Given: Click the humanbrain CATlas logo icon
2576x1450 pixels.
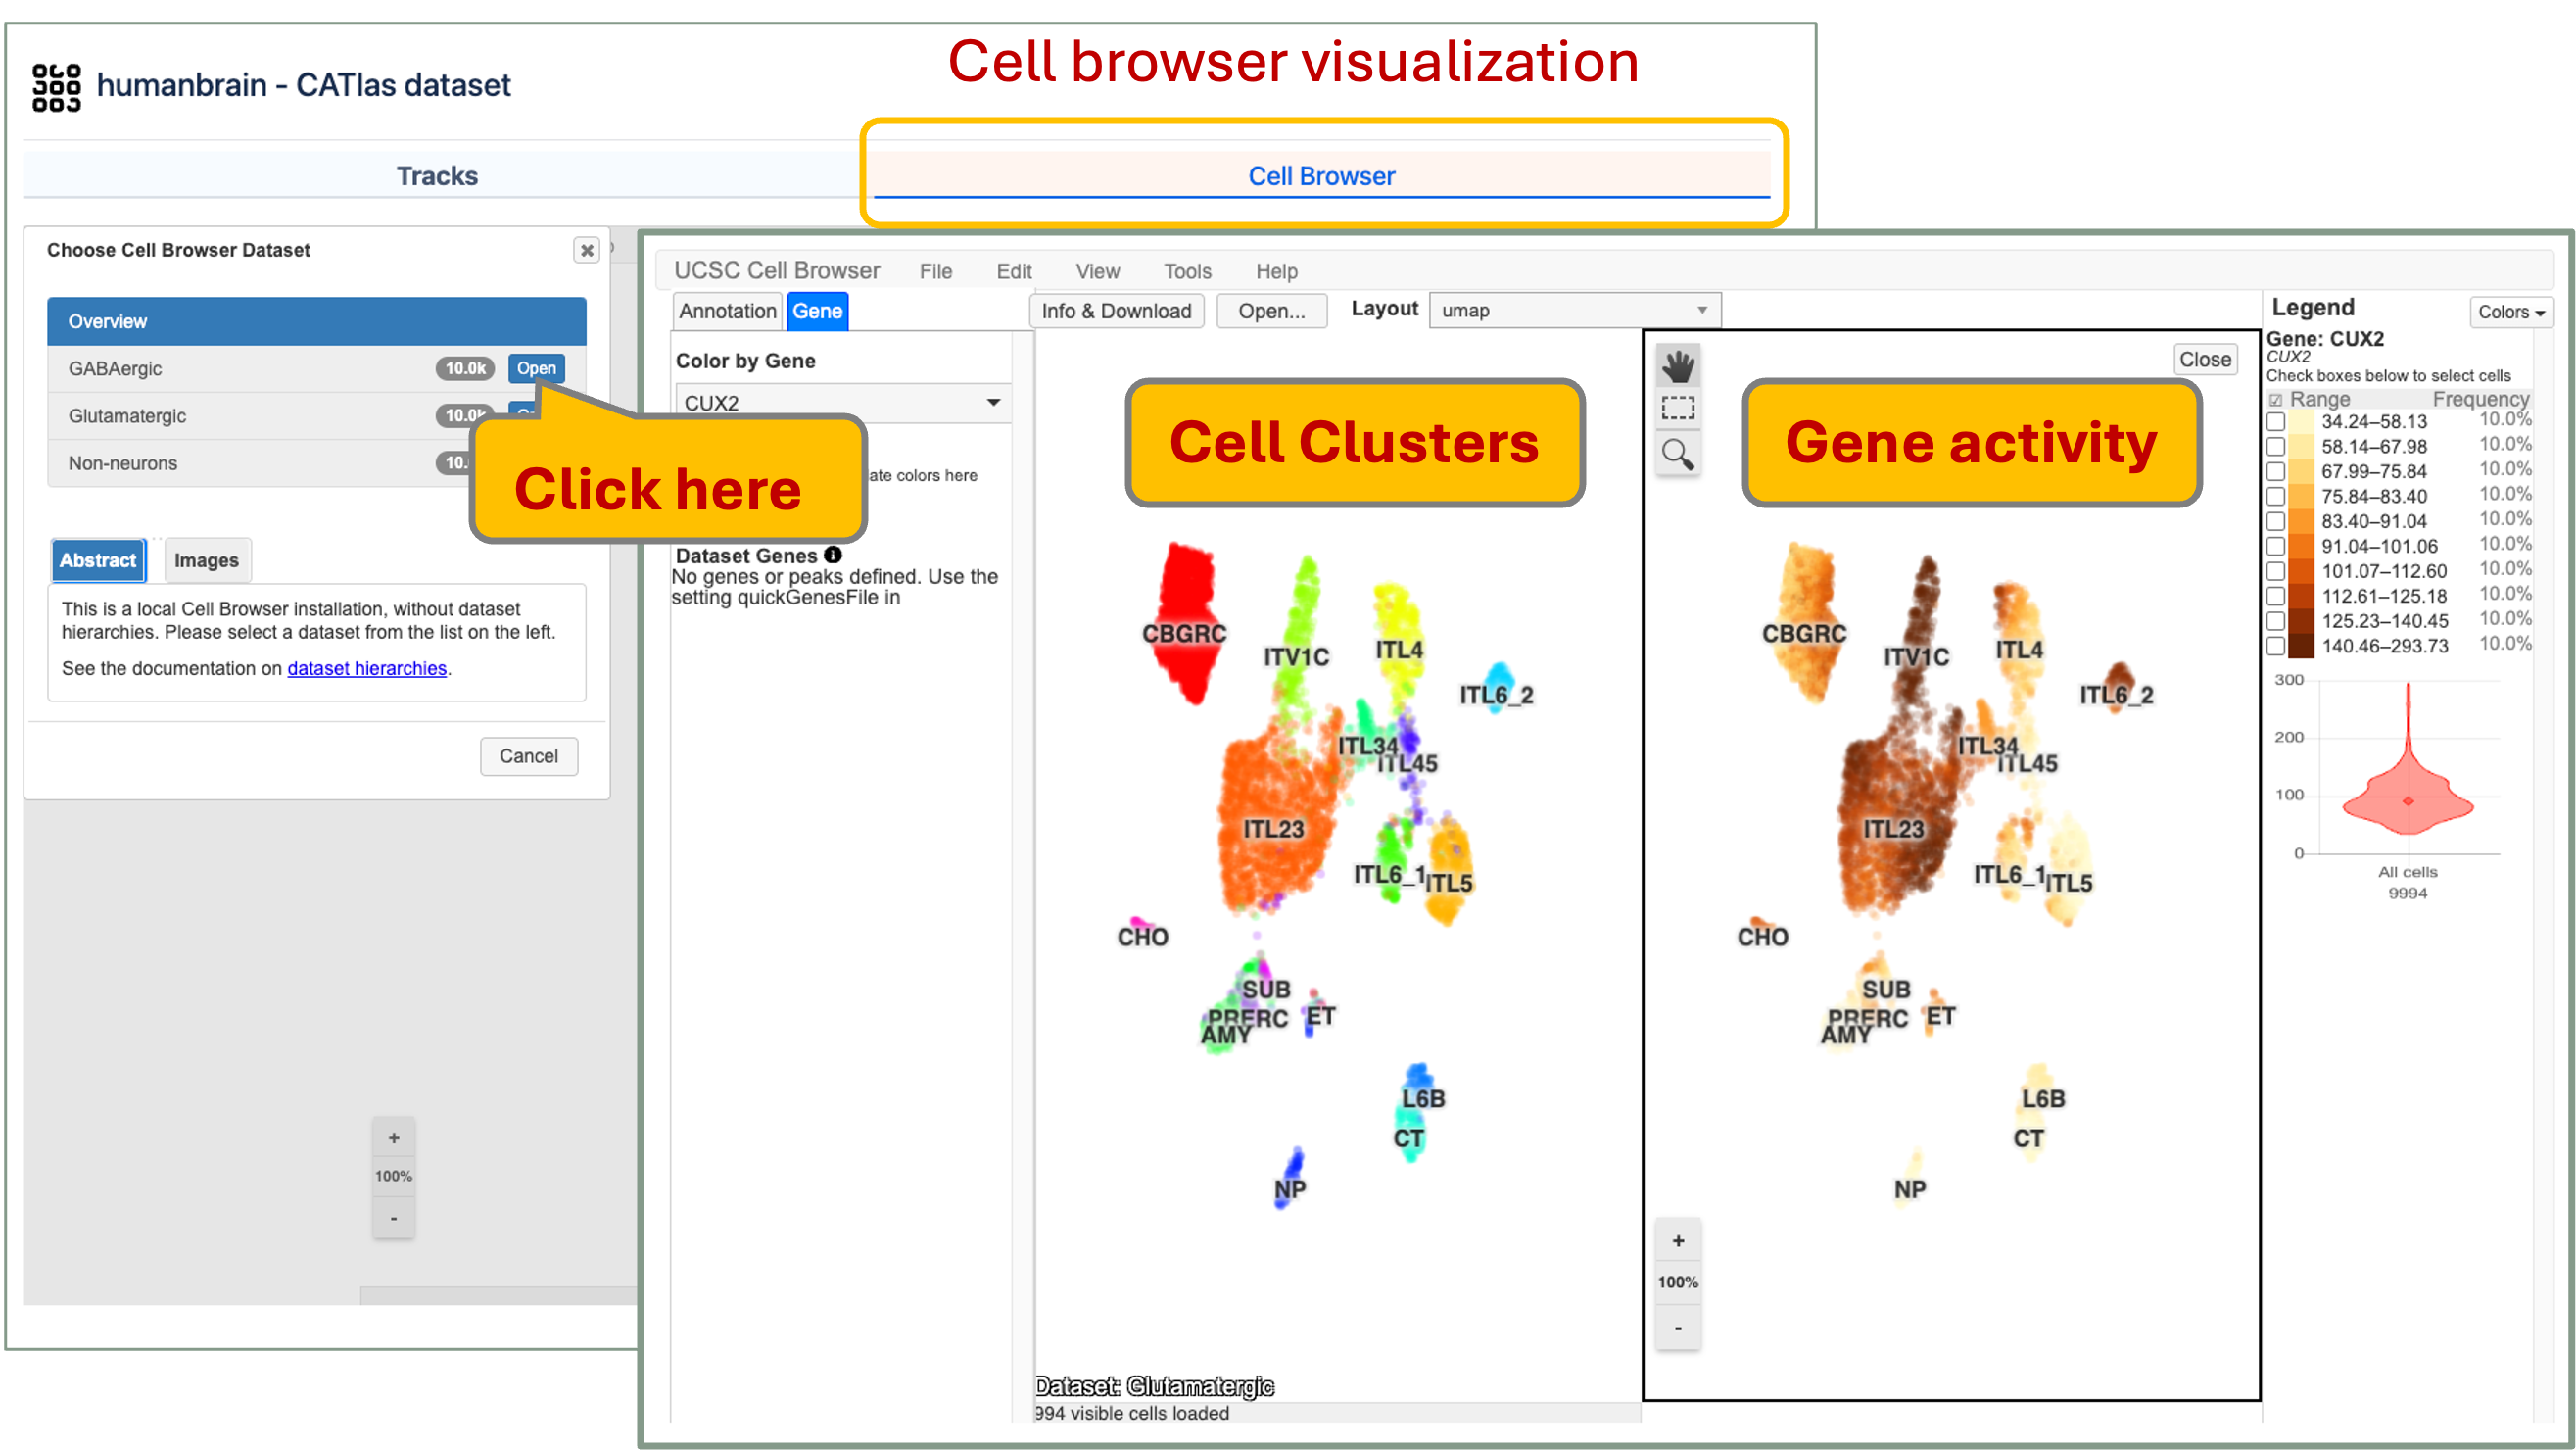Looking at the screenshot, I should click(x=56, y=87).
